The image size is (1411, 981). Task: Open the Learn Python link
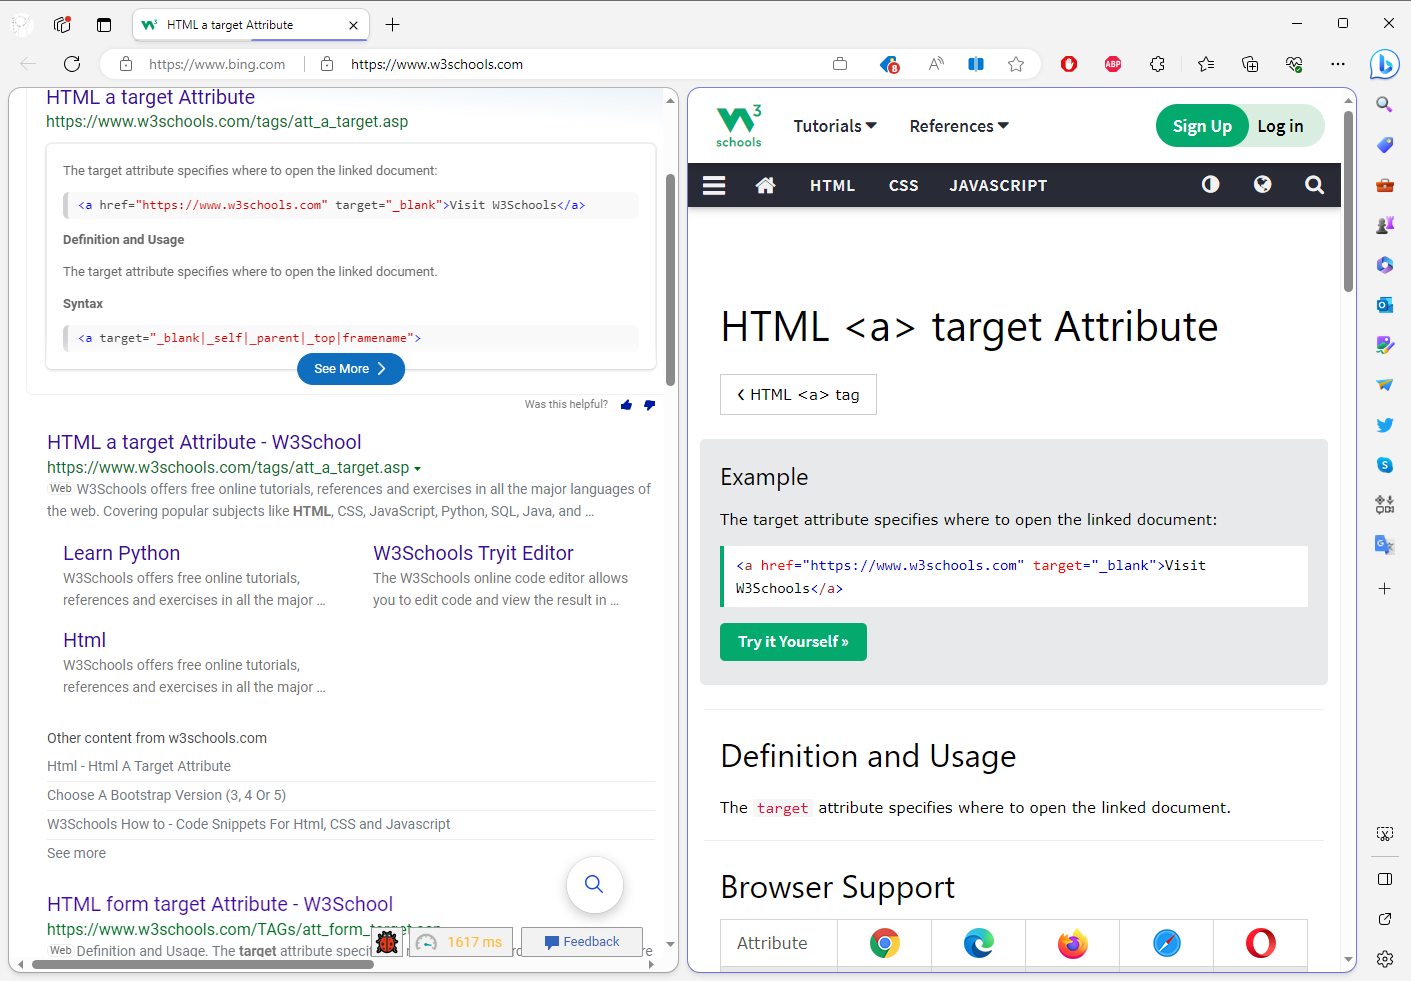point(121,552)
